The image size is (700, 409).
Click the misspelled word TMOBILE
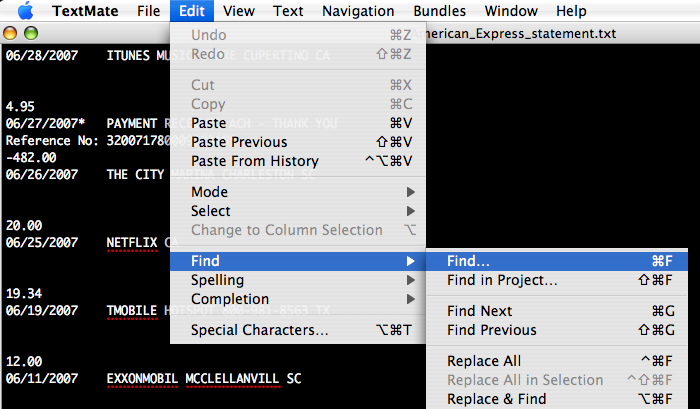click(x=132, y=310)
